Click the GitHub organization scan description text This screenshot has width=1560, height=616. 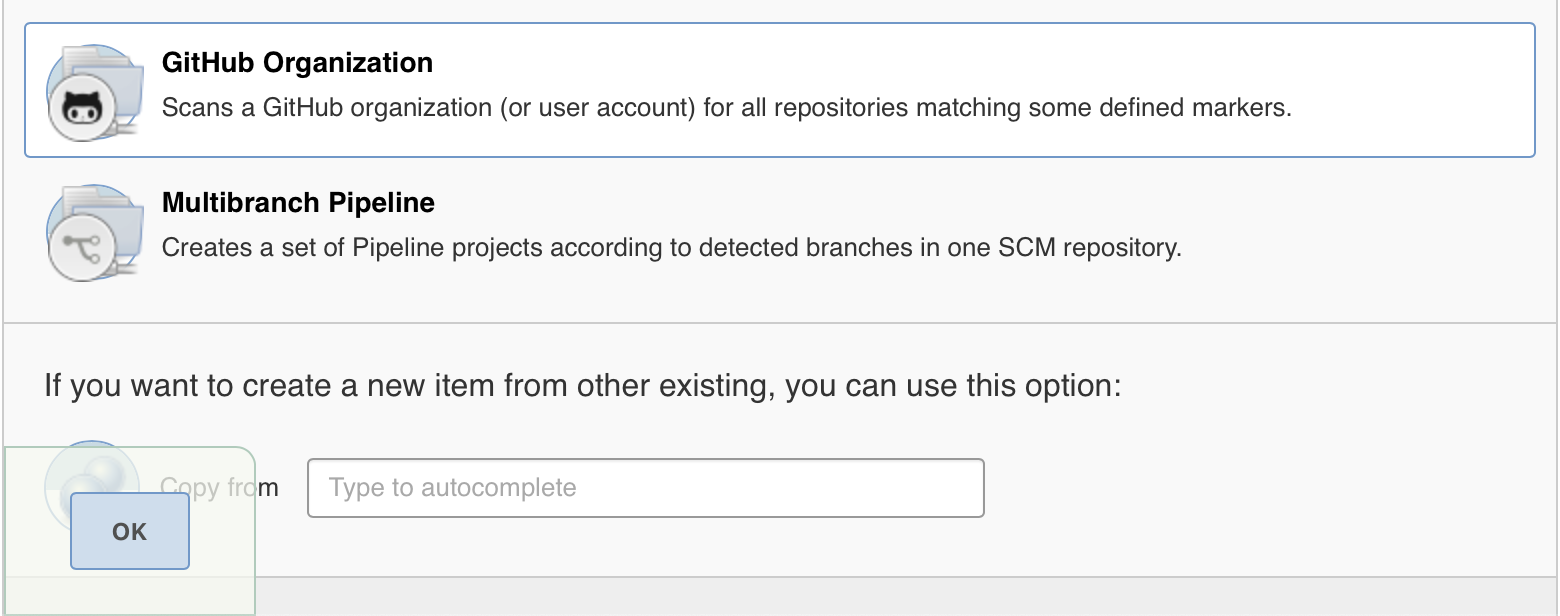727,107
